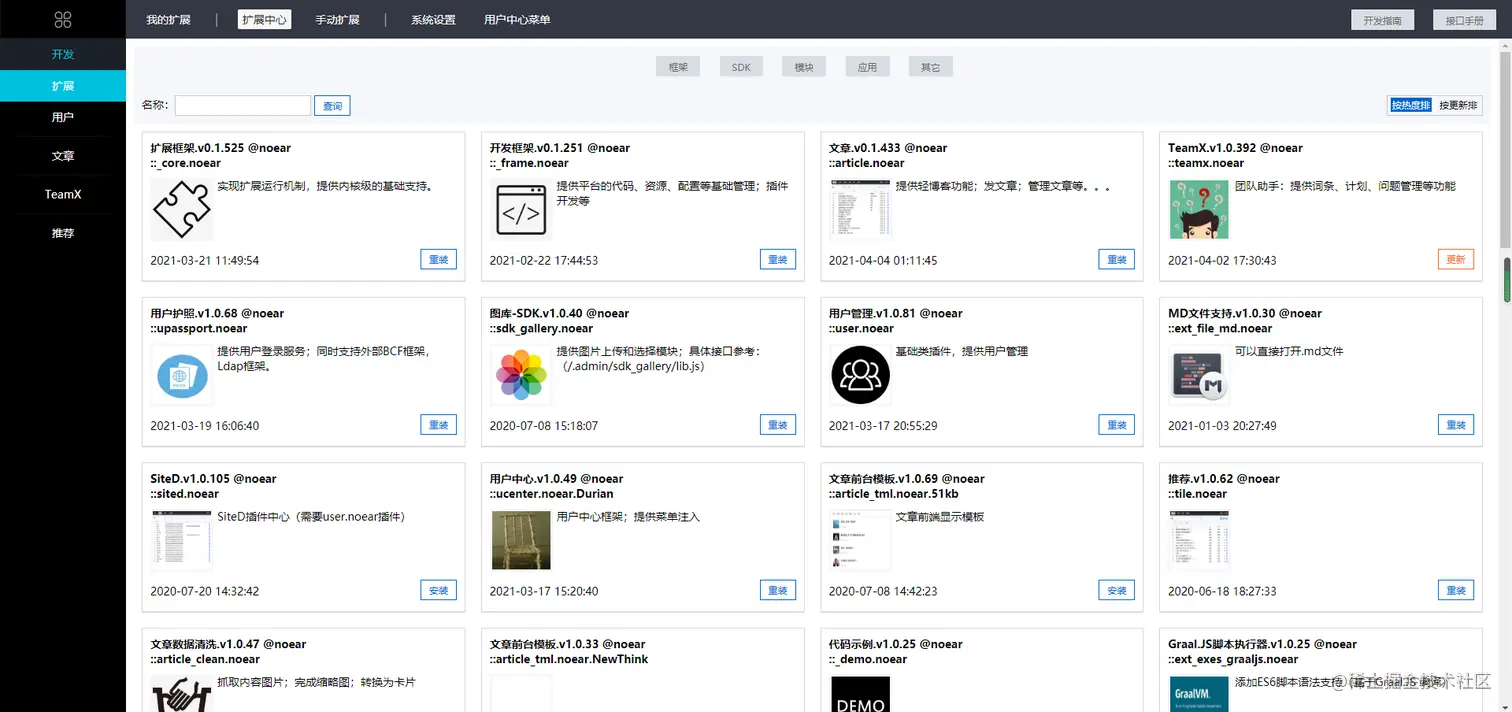Click the colorful flower icon of 图库-SDK
This screenshot has width=1512, height=712.
[520, 375]
